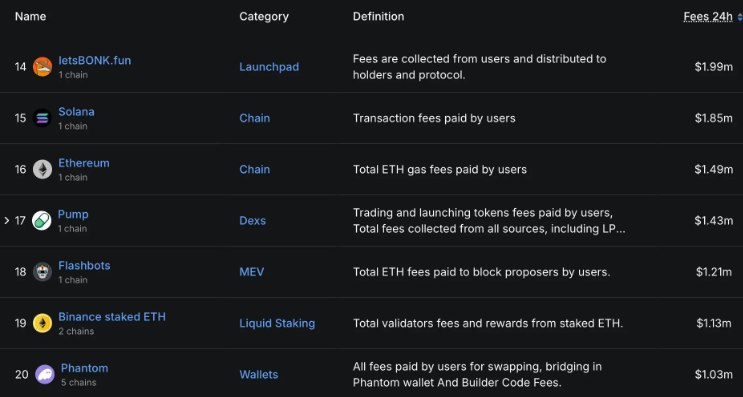Click the Pump pill logo icon
This screenshot has height=397, width=743.
point(42,221)
